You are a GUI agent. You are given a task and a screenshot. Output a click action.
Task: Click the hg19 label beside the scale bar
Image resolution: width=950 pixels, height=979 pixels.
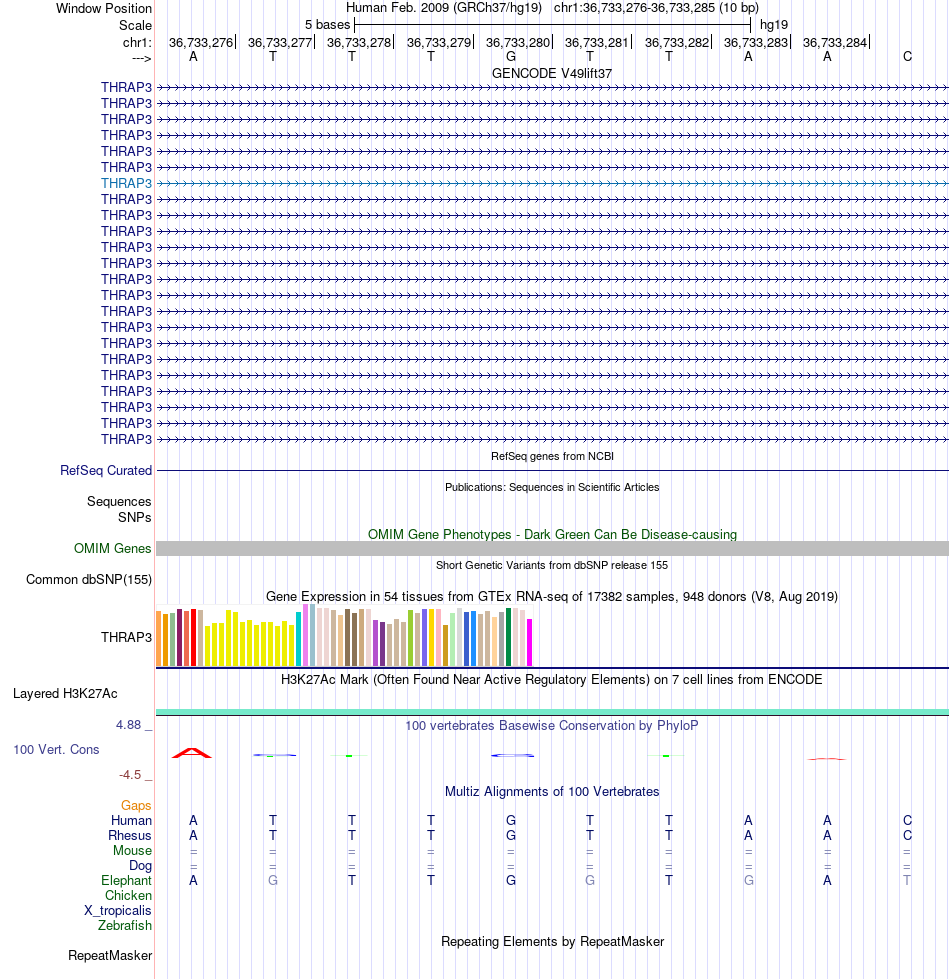coord(773,25)
